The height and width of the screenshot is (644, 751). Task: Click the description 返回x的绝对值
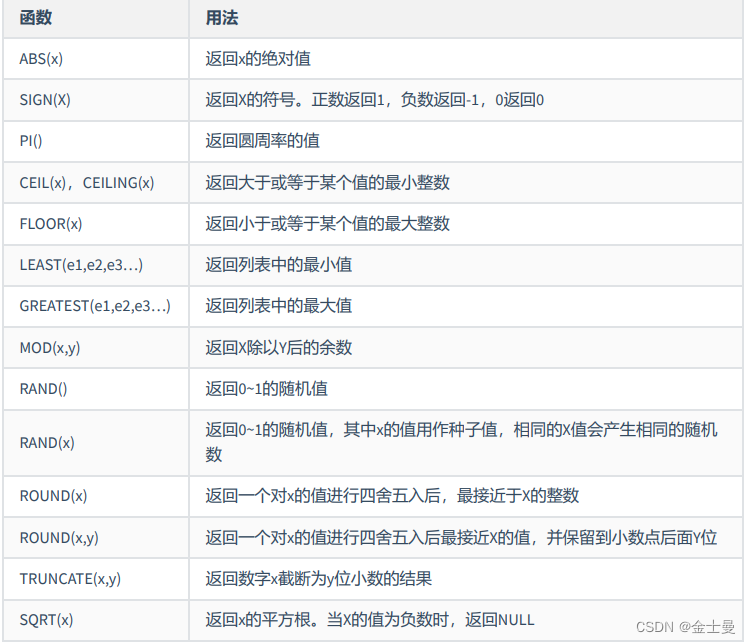(x=258, y=59)
